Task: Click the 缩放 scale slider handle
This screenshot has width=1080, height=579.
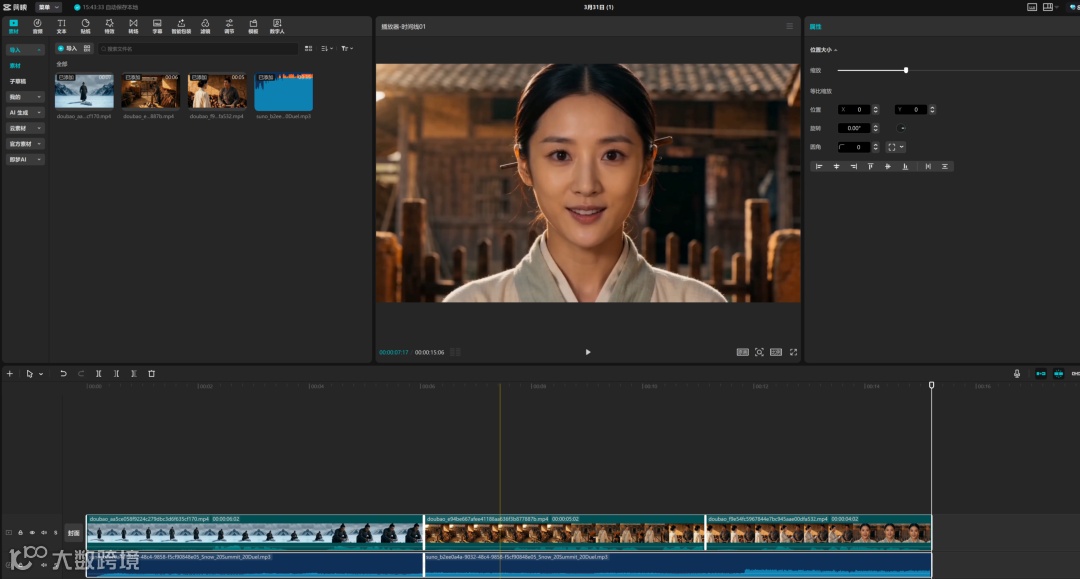Action: [x=906, y=70]
